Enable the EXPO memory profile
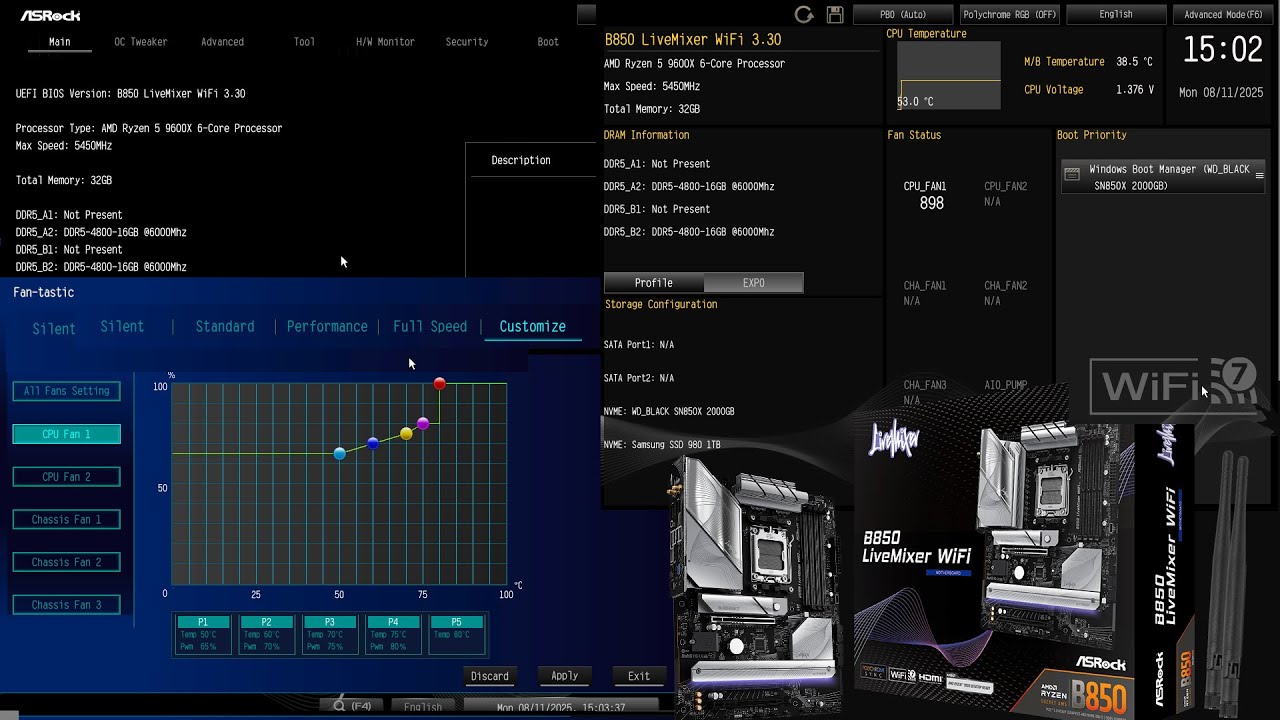 [753, 283]
